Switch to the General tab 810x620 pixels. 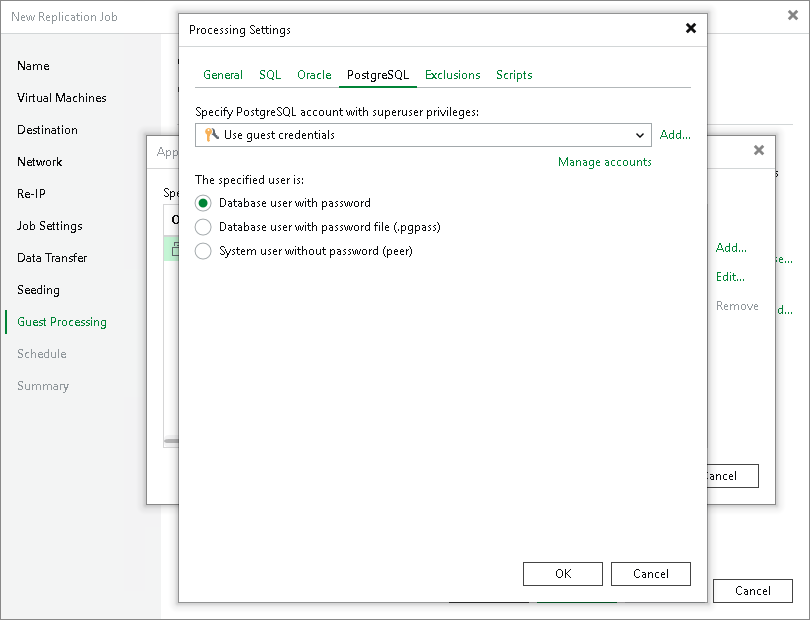click(x=223, y=75)
